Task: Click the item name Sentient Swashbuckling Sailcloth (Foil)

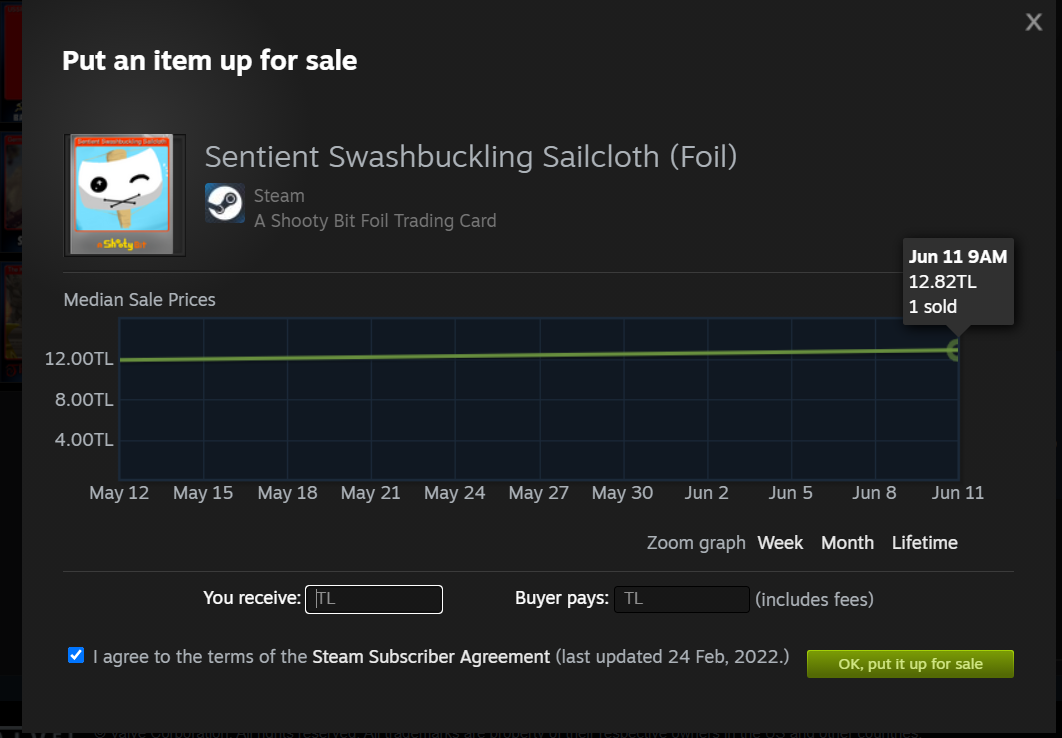Action: click(x=471, y=157)
